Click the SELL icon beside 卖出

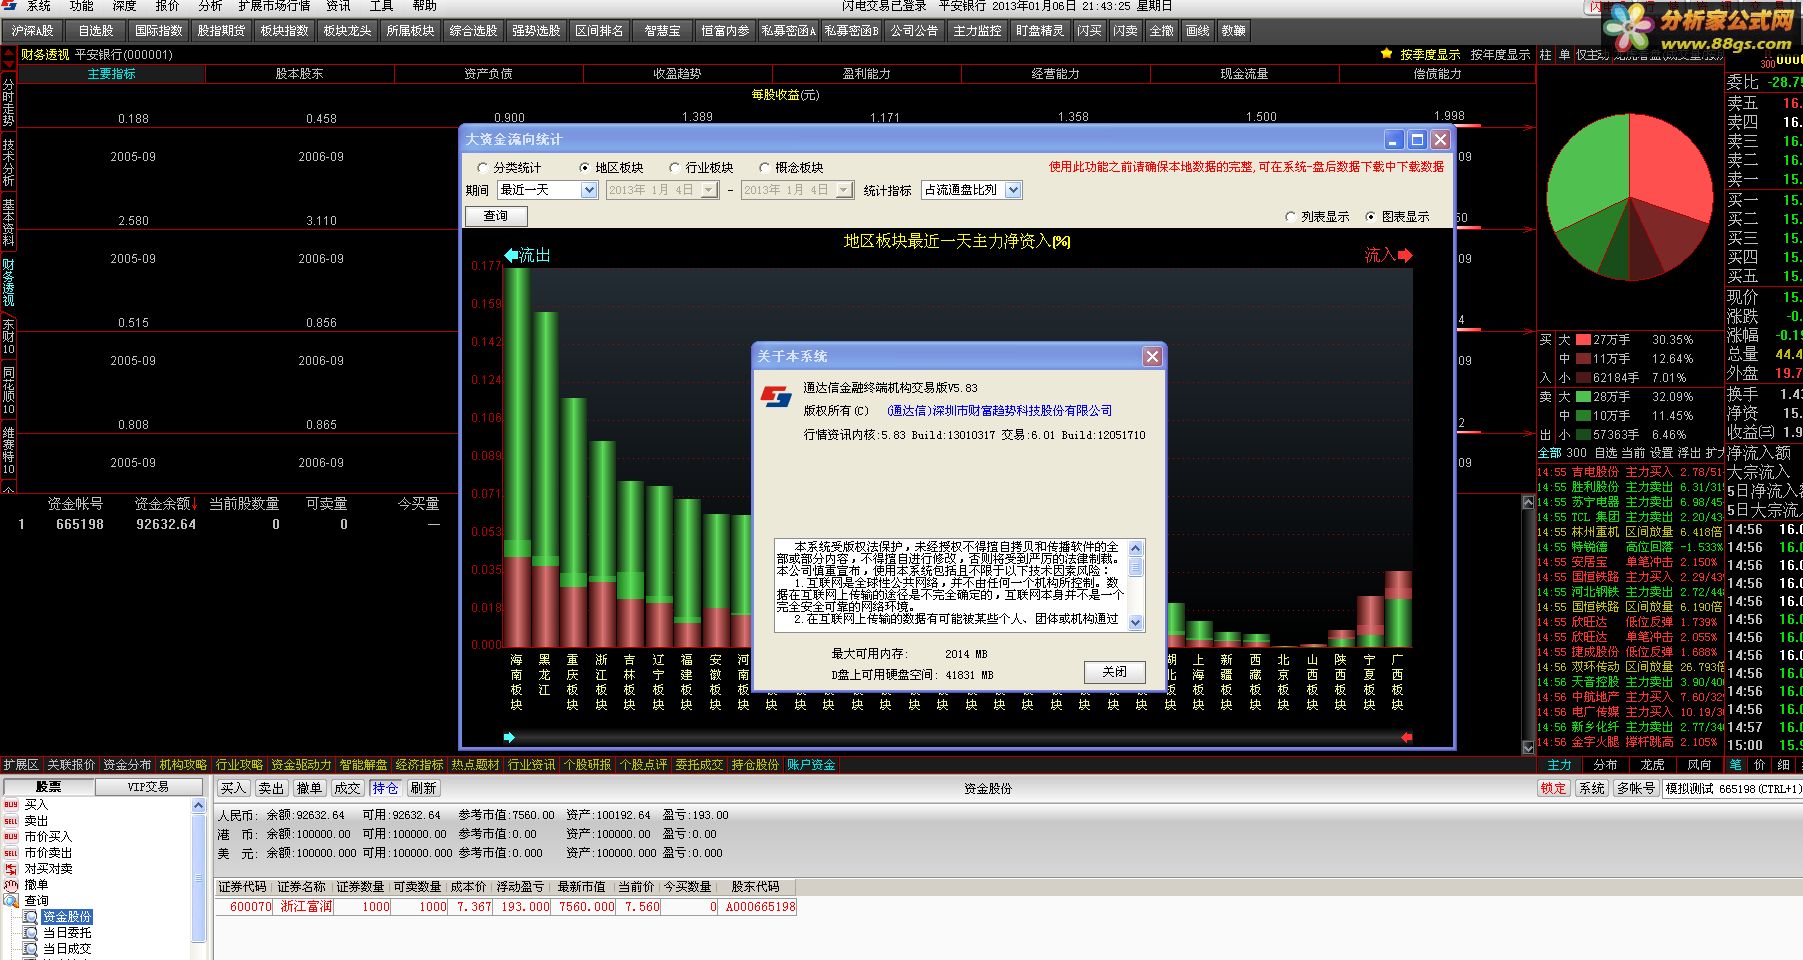(11, 820)
